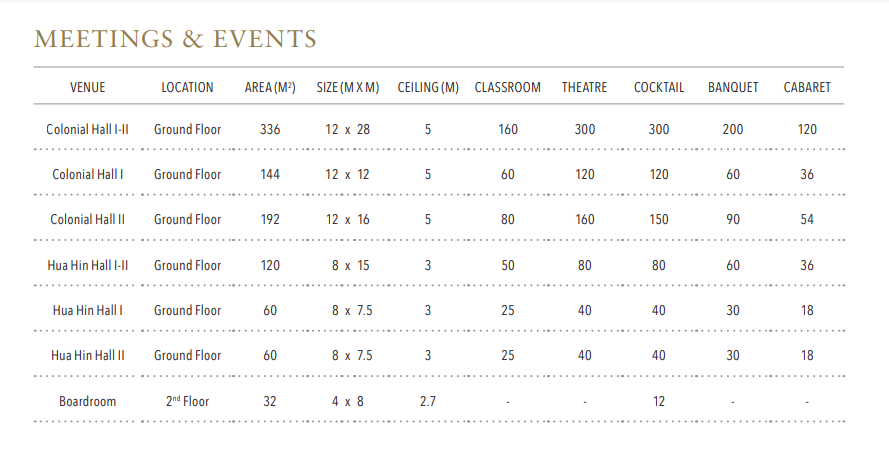889x449 pixels.
Task: Click the Boardroom venue name
Action: (87, 401)
